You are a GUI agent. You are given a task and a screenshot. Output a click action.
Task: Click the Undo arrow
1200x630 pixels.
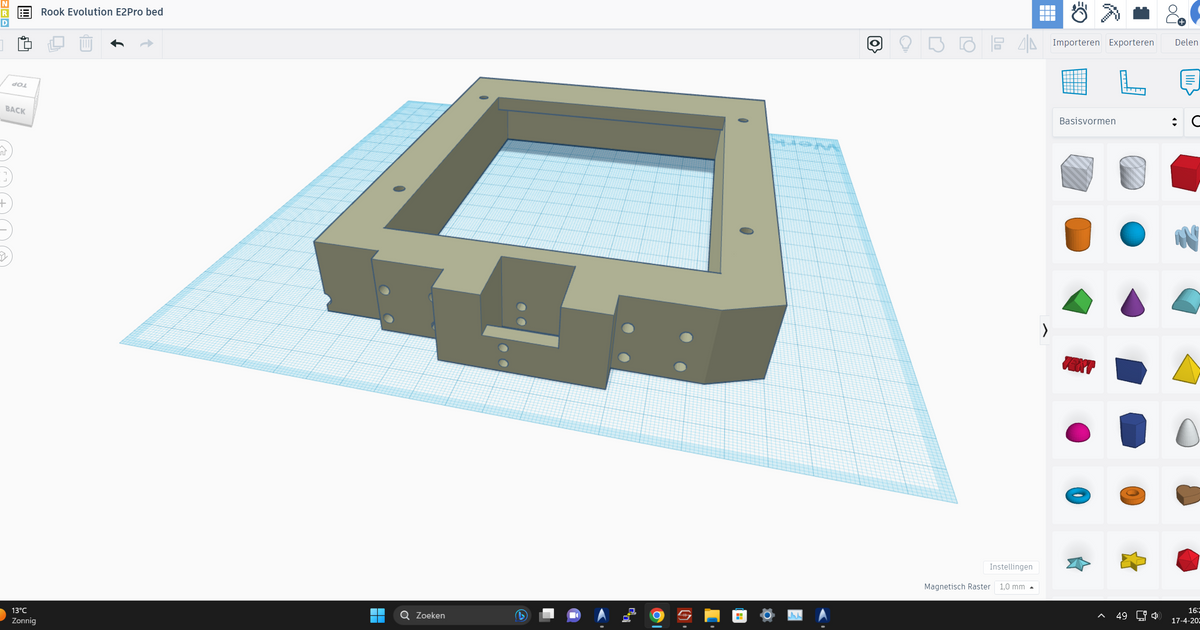tap(116, 43)
